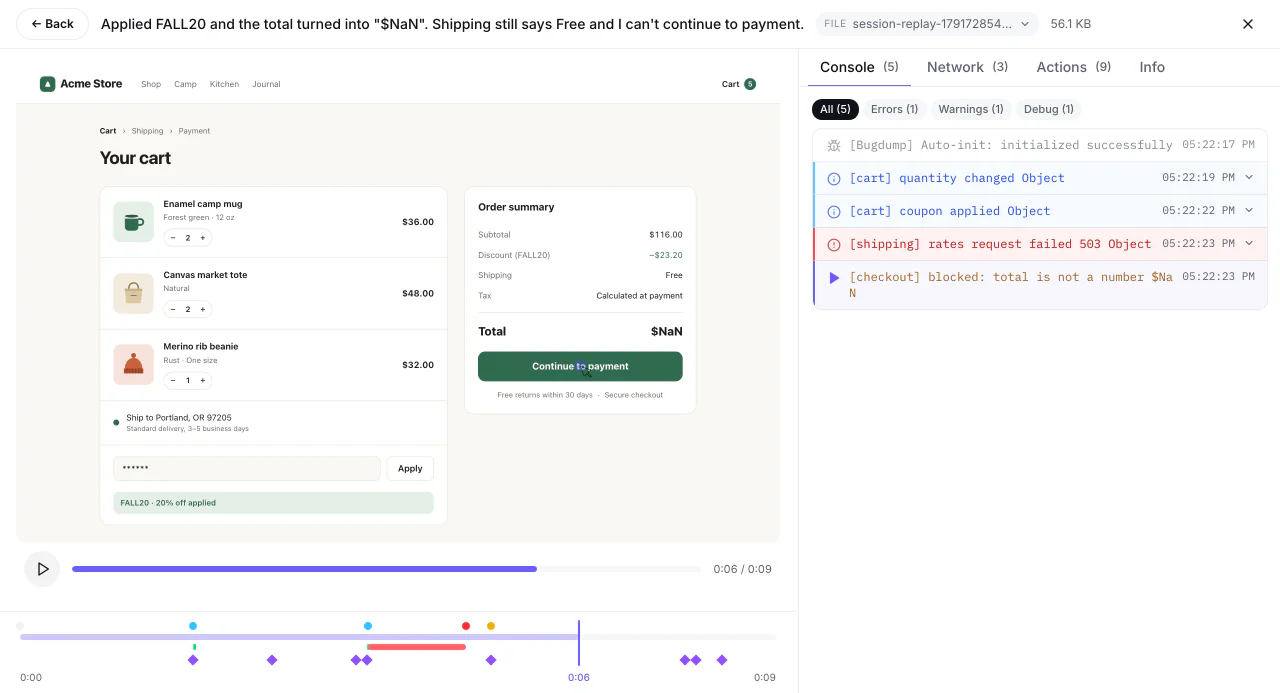The height and width of the screenshot is (693, 1280).
Task: Click the $NaN total value
Action: coord(666,331)
